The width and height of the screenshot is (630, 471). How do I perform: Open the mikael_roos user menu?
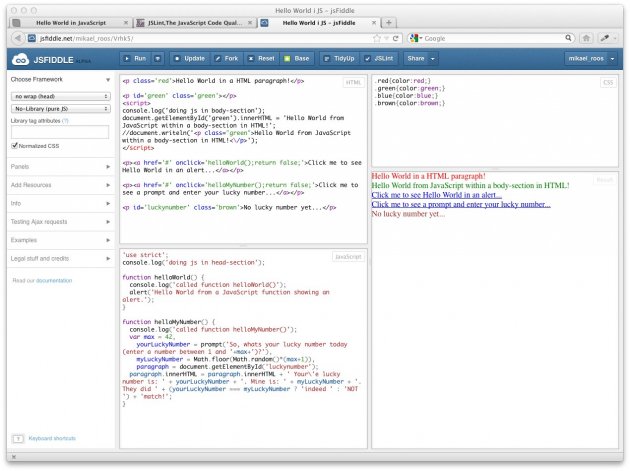(x=591, y=59)
